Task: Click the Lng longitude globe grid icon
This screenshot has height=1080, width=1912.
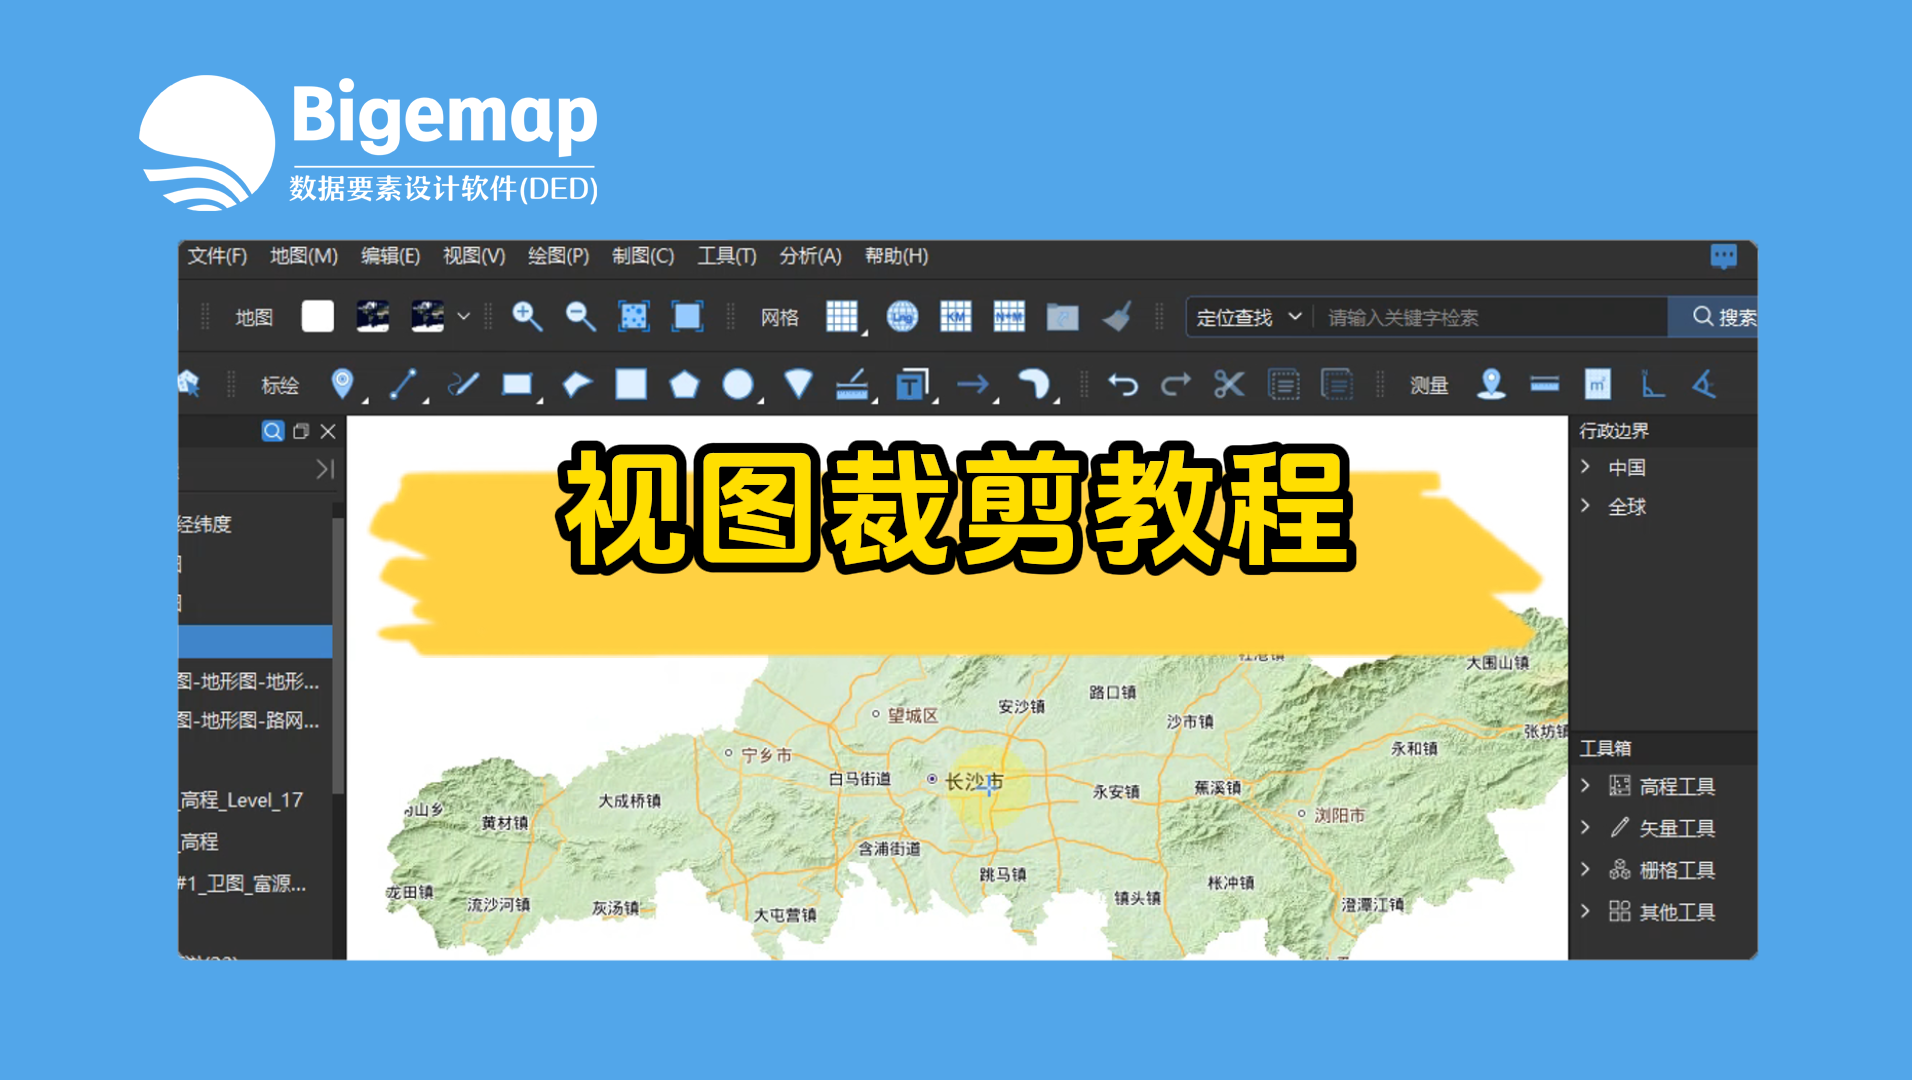Action: pos(902,317)
